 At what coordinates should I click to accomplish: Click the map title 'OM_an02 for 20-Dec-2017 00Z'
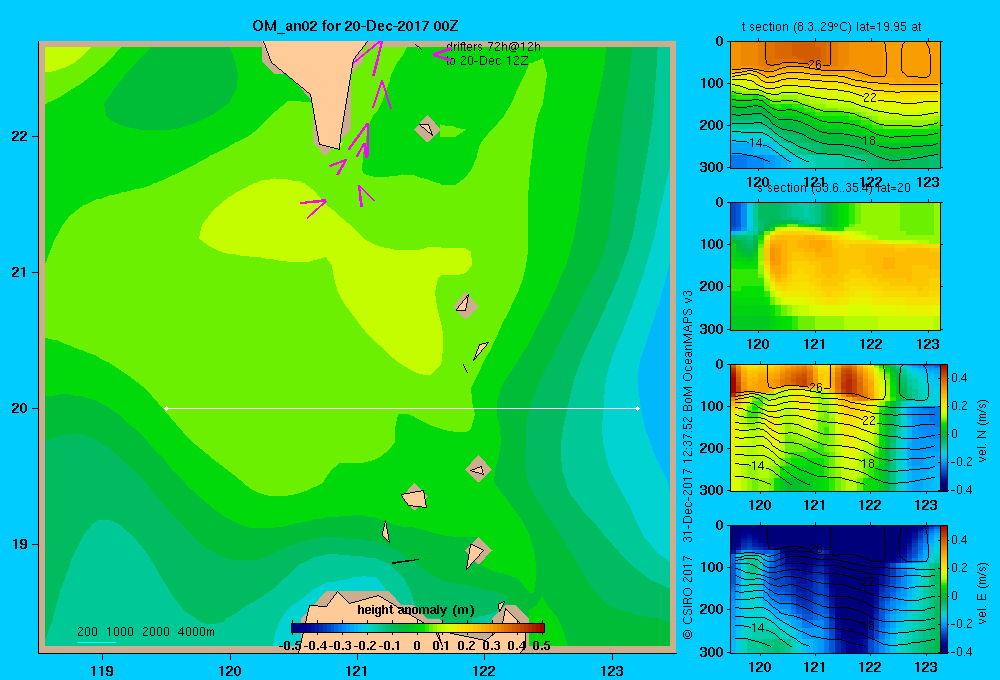(x=355, y=26)
